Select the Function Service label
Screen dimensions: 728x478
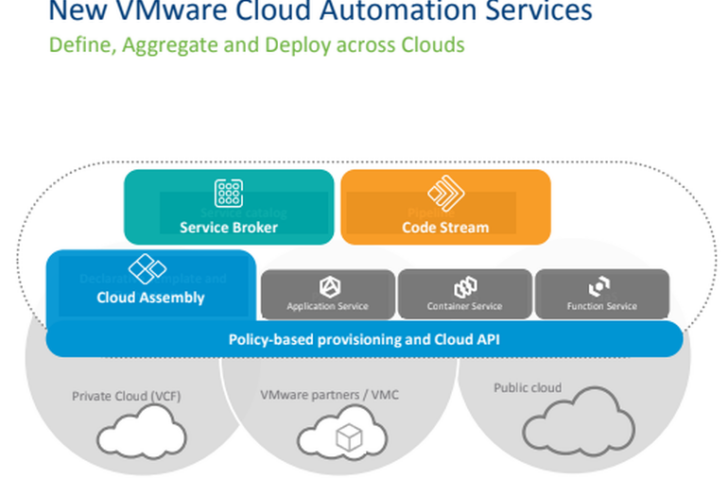(602, 306)
